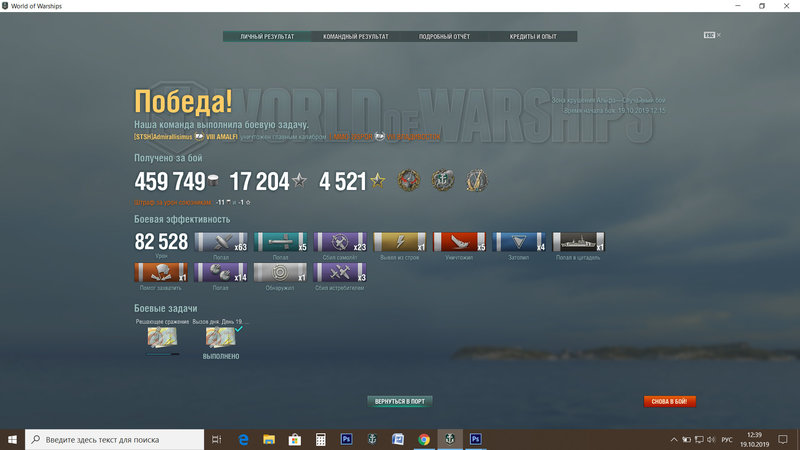Open the notification center icon

tap(783, 439)
